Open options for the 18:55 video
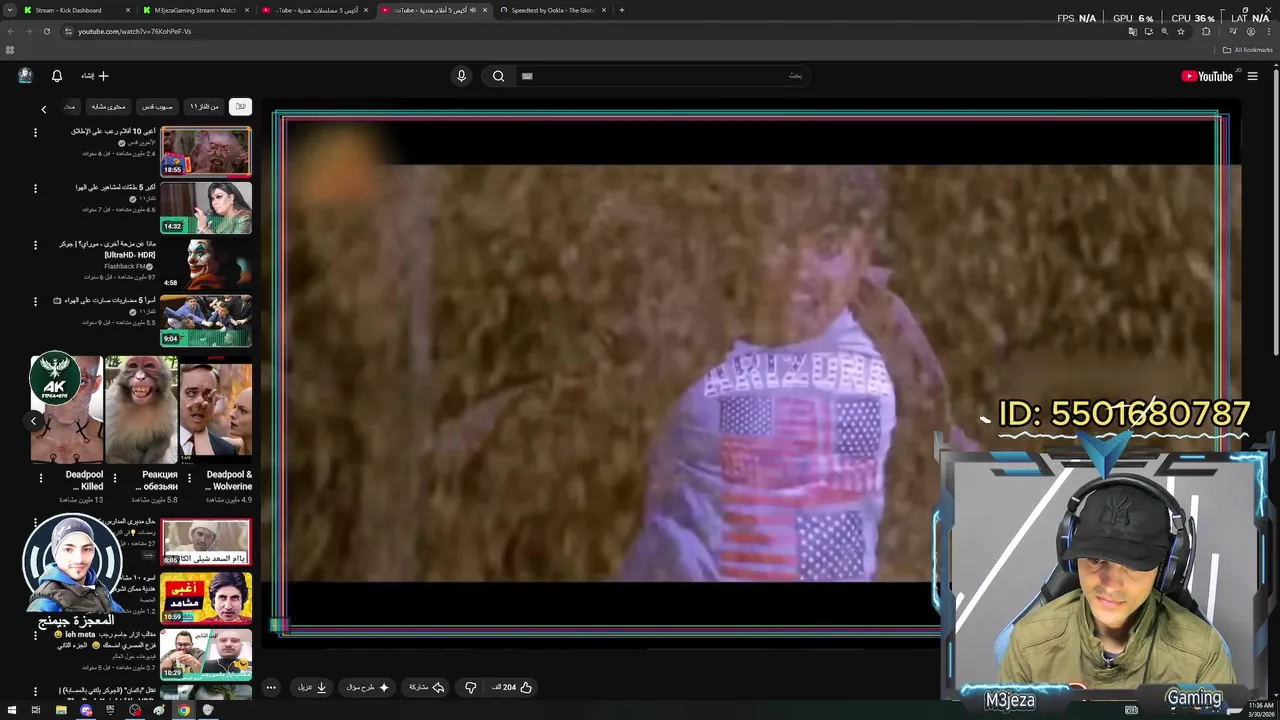Viewport: 1280px width, 720px height. pyautogui.click(x=35, y=132)
